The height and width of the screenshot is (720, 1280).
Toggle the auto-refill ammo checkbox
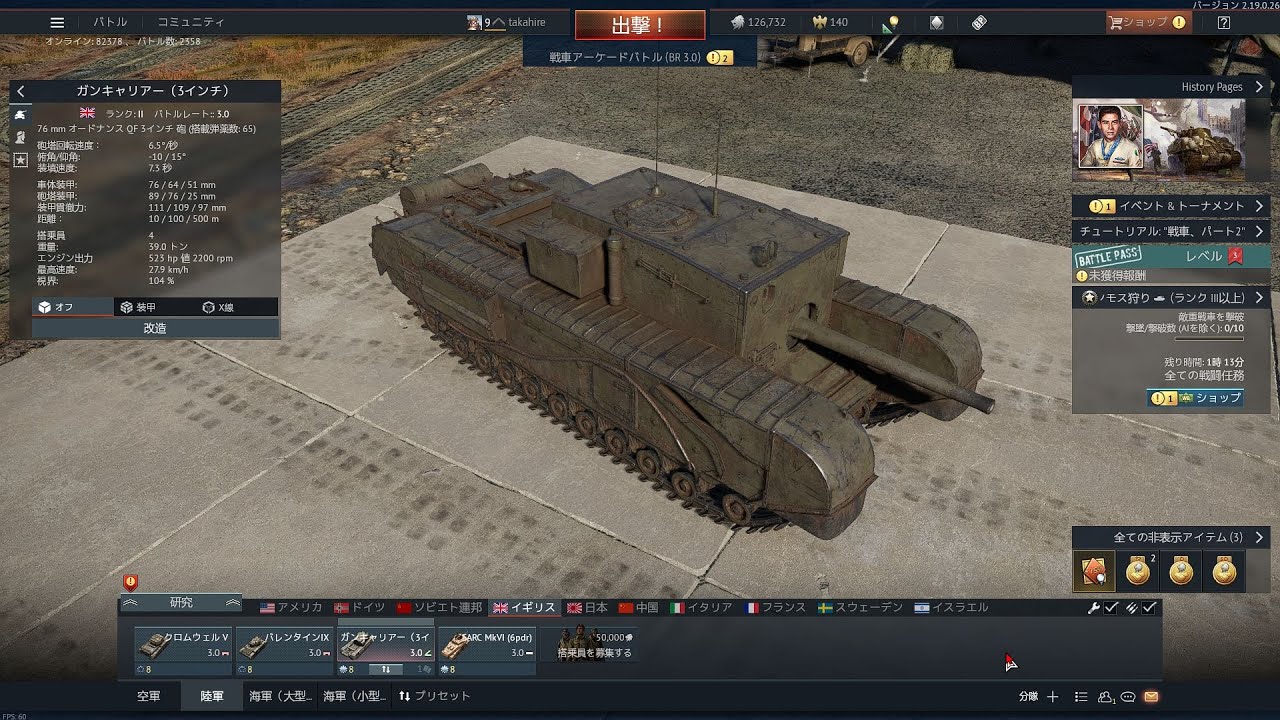coord(1150,607)
